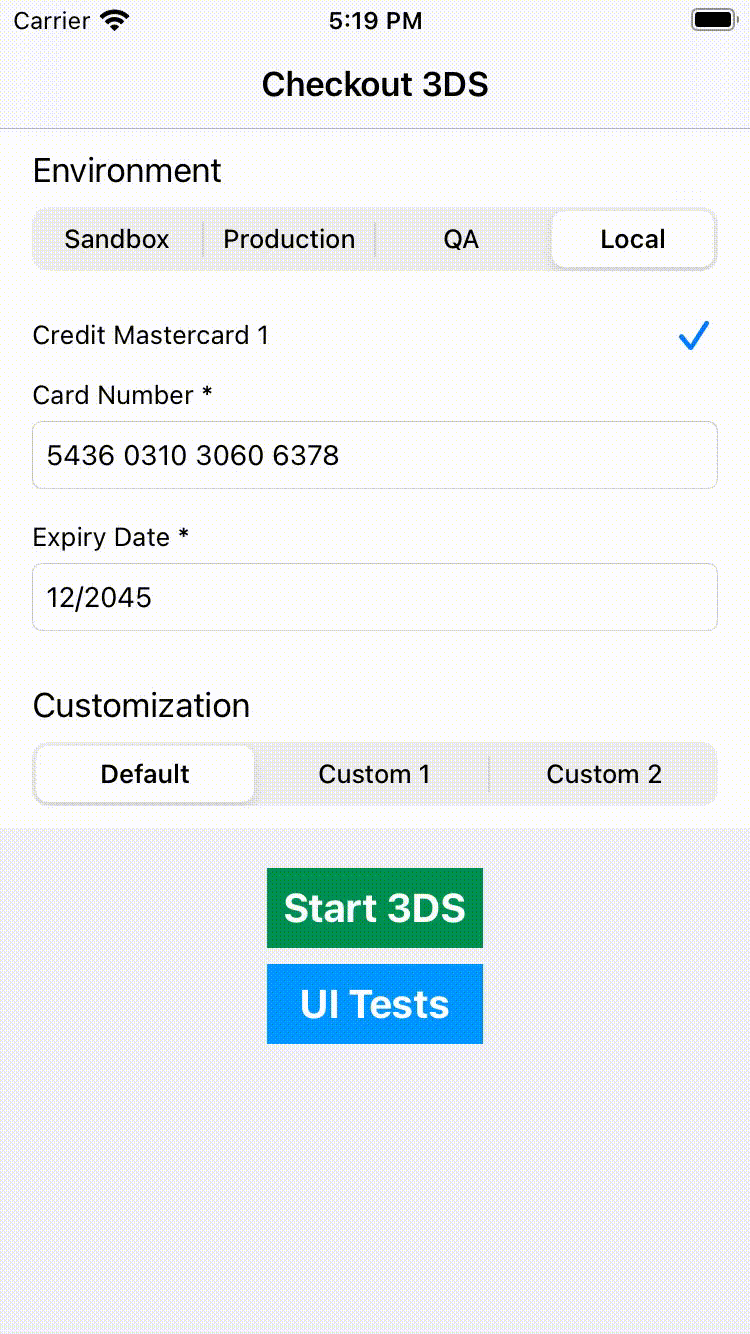Tap the Checkout 3DS title
750x1334 pixels.
(x=375, y=85)
